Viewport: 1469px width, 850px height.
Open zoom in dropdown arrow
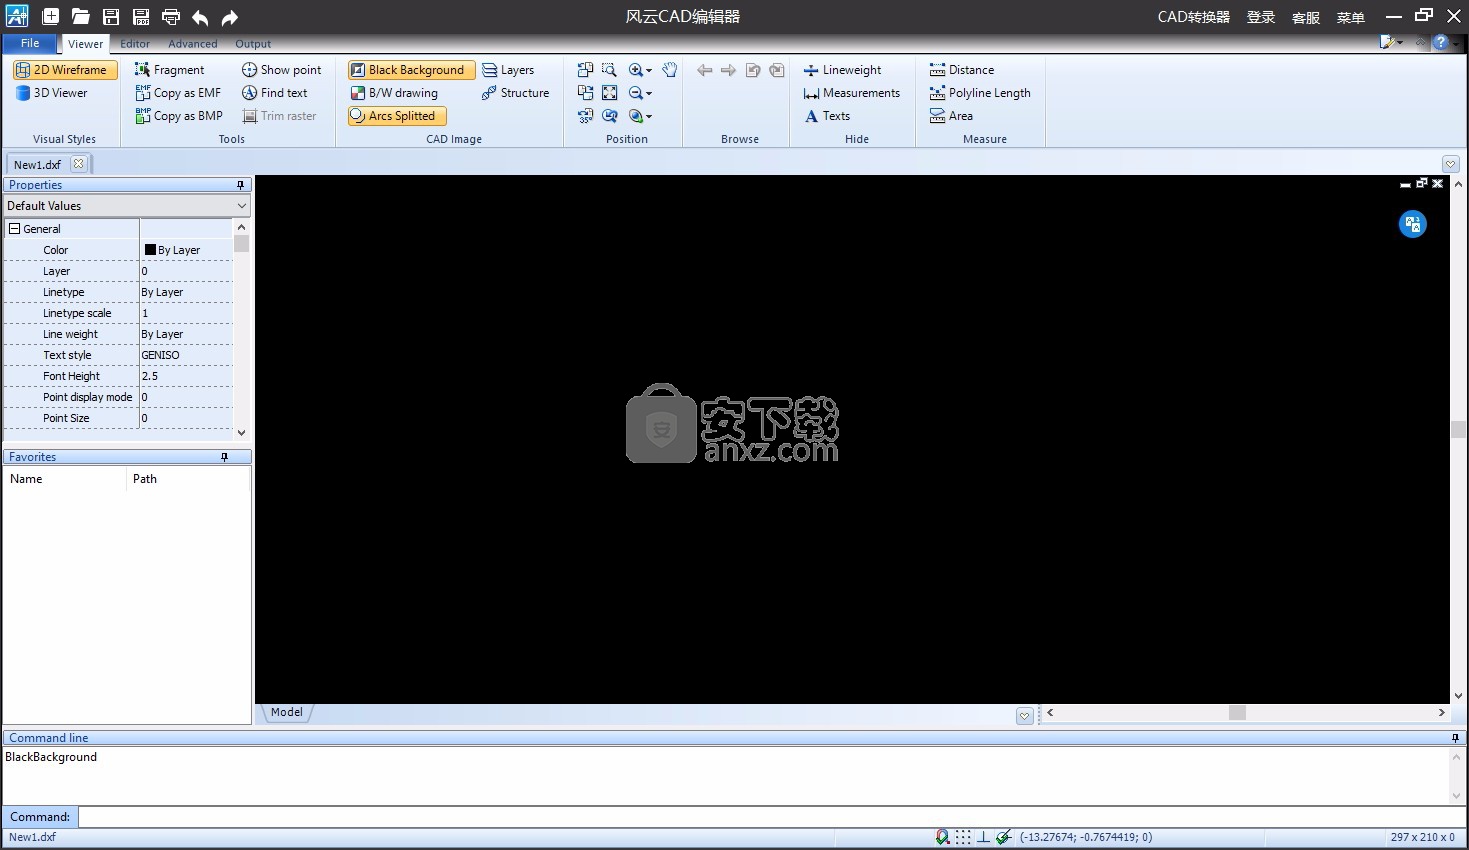click(649, 71)
